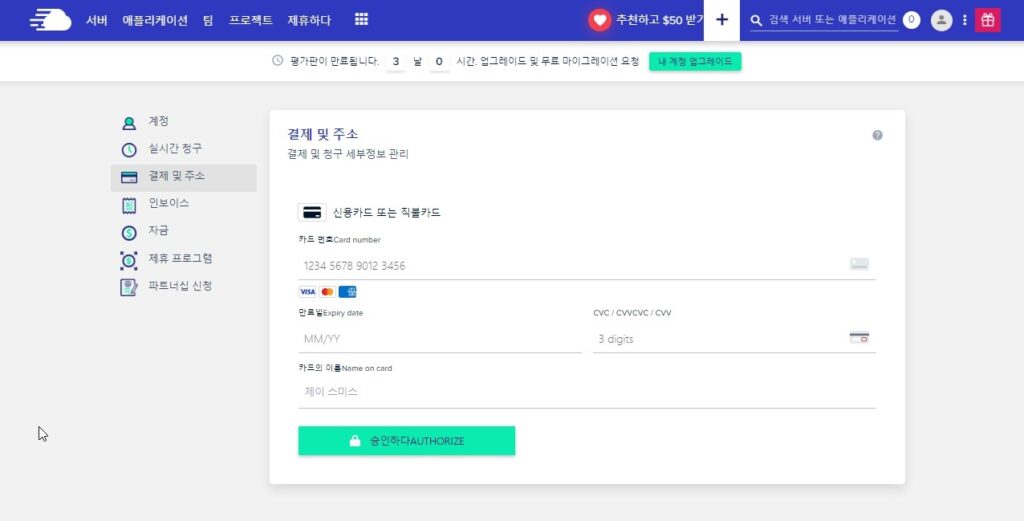Viewport: 1024px width, 521px height.
Task: Open the 서버 menu
Action: (x=97, y=20)
